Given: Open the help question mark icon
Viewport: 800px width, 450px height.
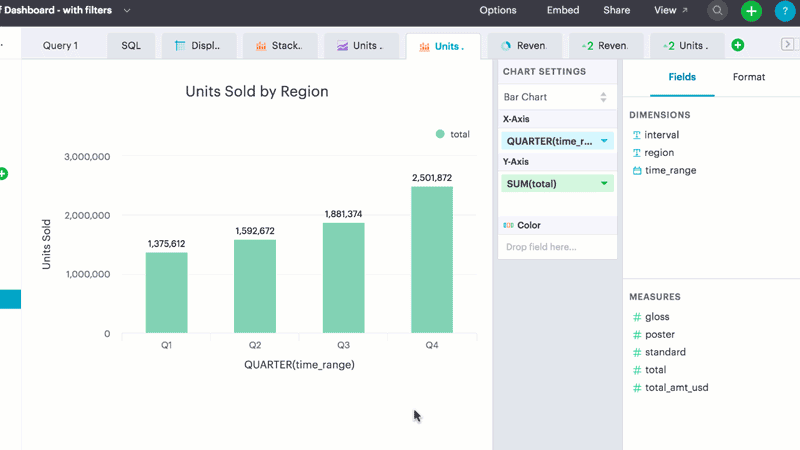Looking at the screenshot, I should coord(785,11).
